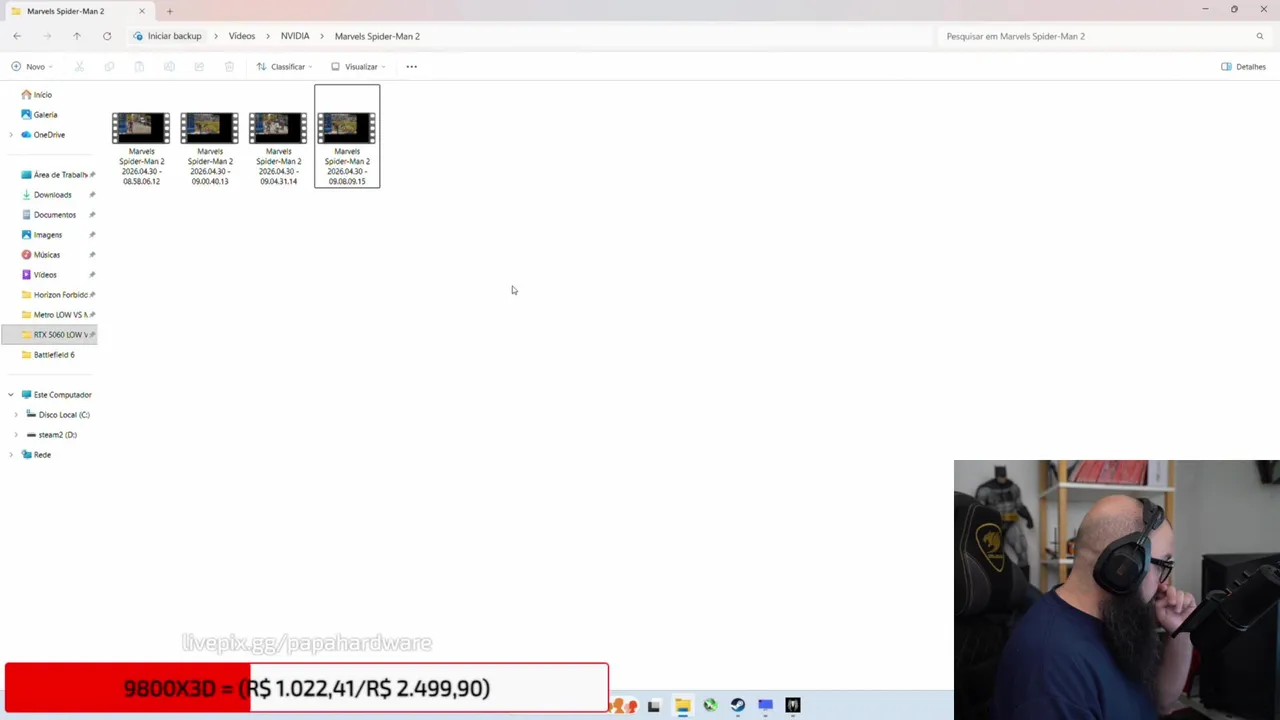Open the three-dots more options menu
The width and height of the screenshot is (1280, 720).
[x=411, y=67]
